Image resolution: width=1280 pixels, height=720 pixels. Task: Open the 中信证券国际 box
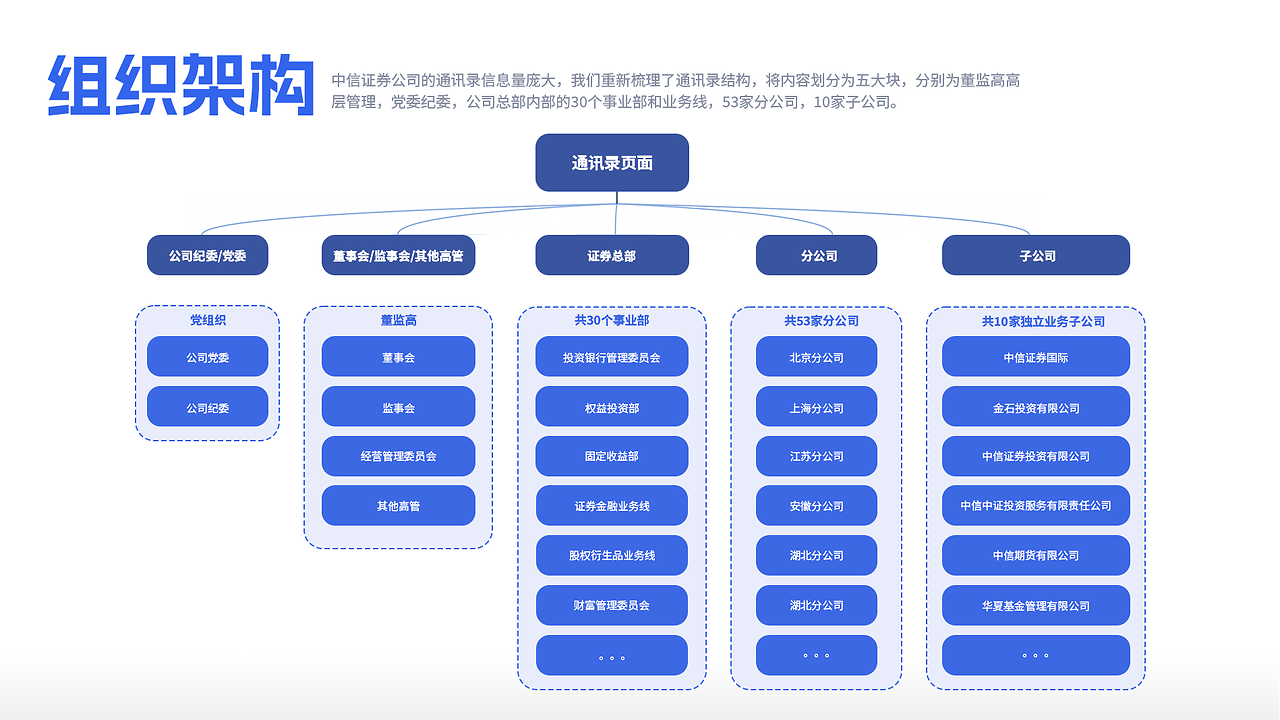[x=1036, y=357]
